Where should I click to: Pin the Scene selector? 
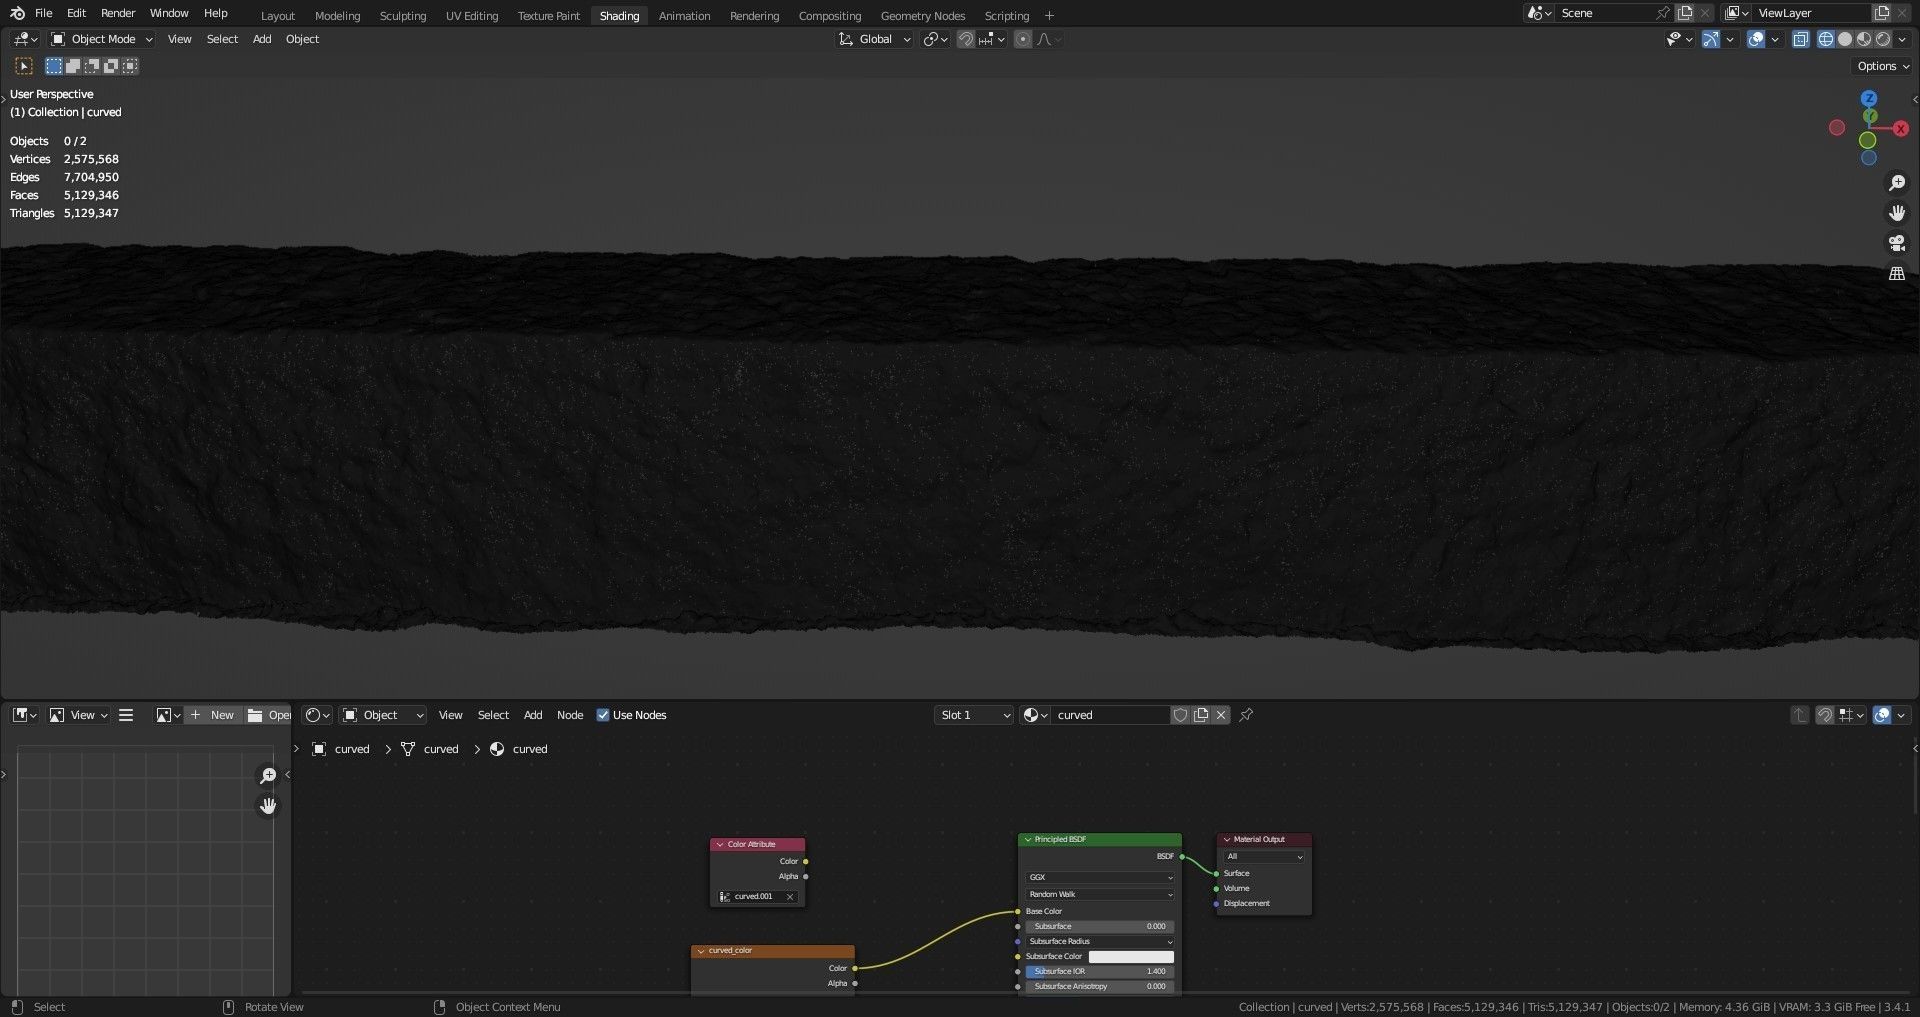1662,13
